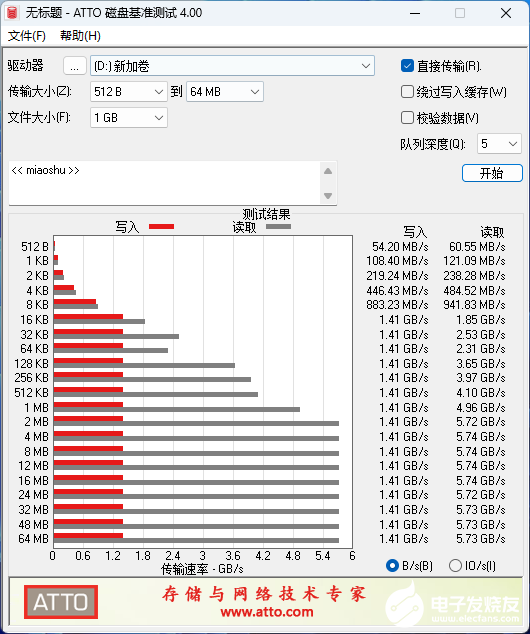This screenshot has height=634, width=530.
Task: Click the 1 MB read bar in chart
Action: coord(177,410)
